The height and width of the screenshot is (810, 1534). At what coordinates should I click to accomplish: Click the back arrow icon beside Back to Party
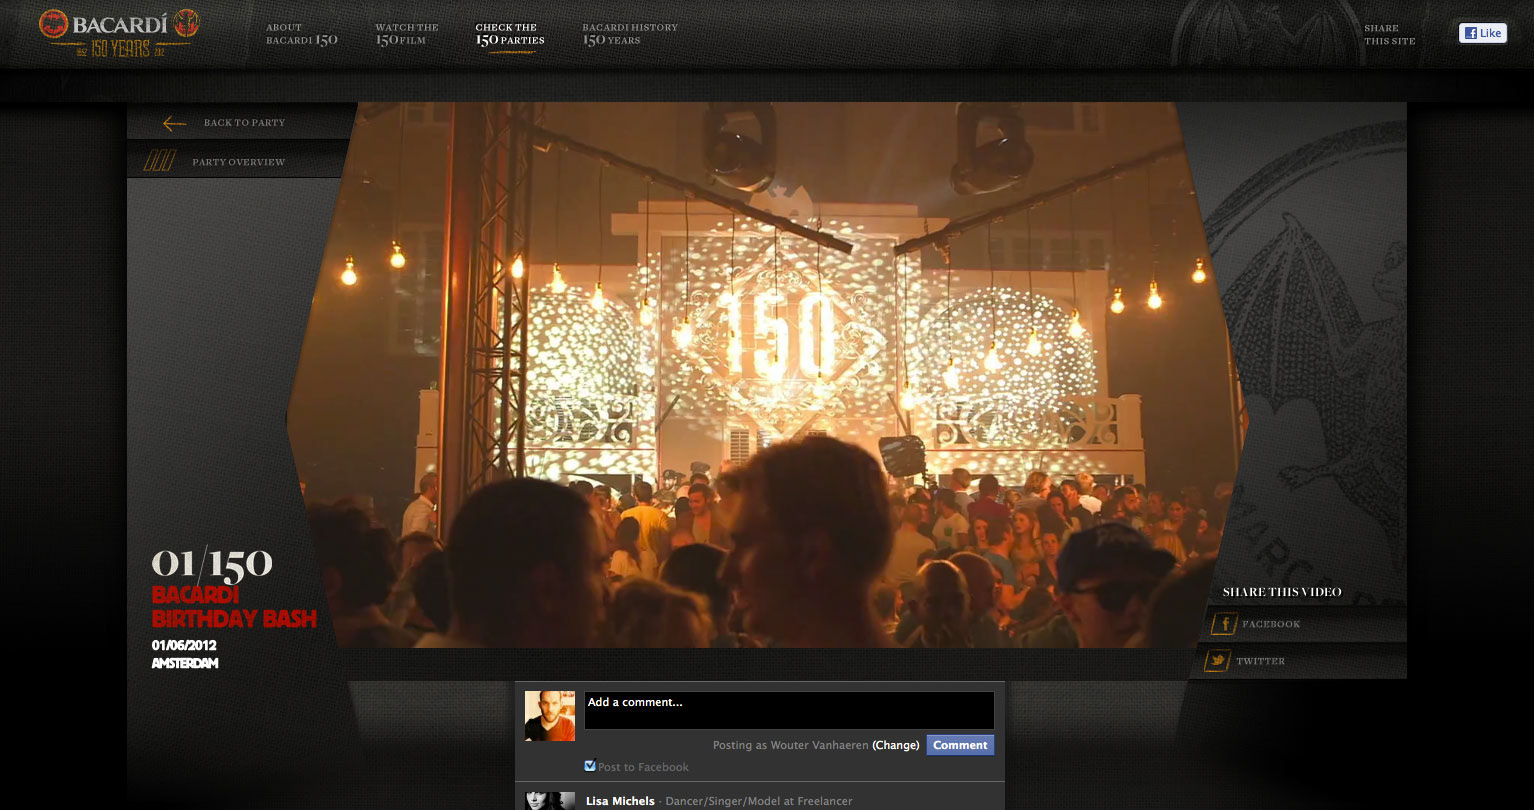[x=175, y=123]
